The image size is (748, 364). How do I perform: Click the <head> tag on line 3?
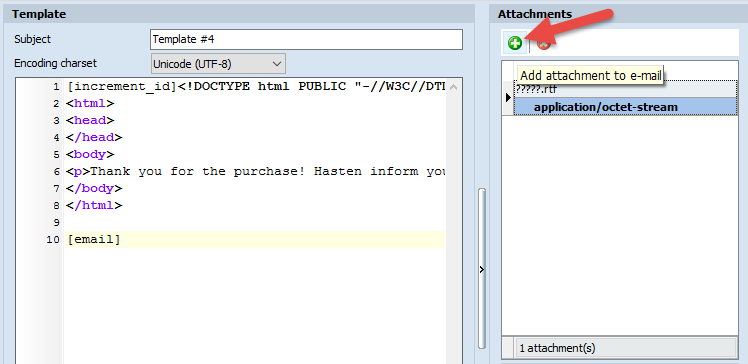pyautogui.click(x=90, y=120)
